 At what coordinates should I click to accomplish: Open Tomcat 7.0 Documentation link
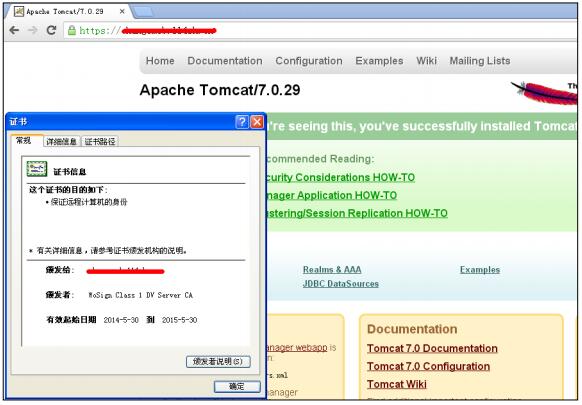pyautogui.click(x=432, y=348)
